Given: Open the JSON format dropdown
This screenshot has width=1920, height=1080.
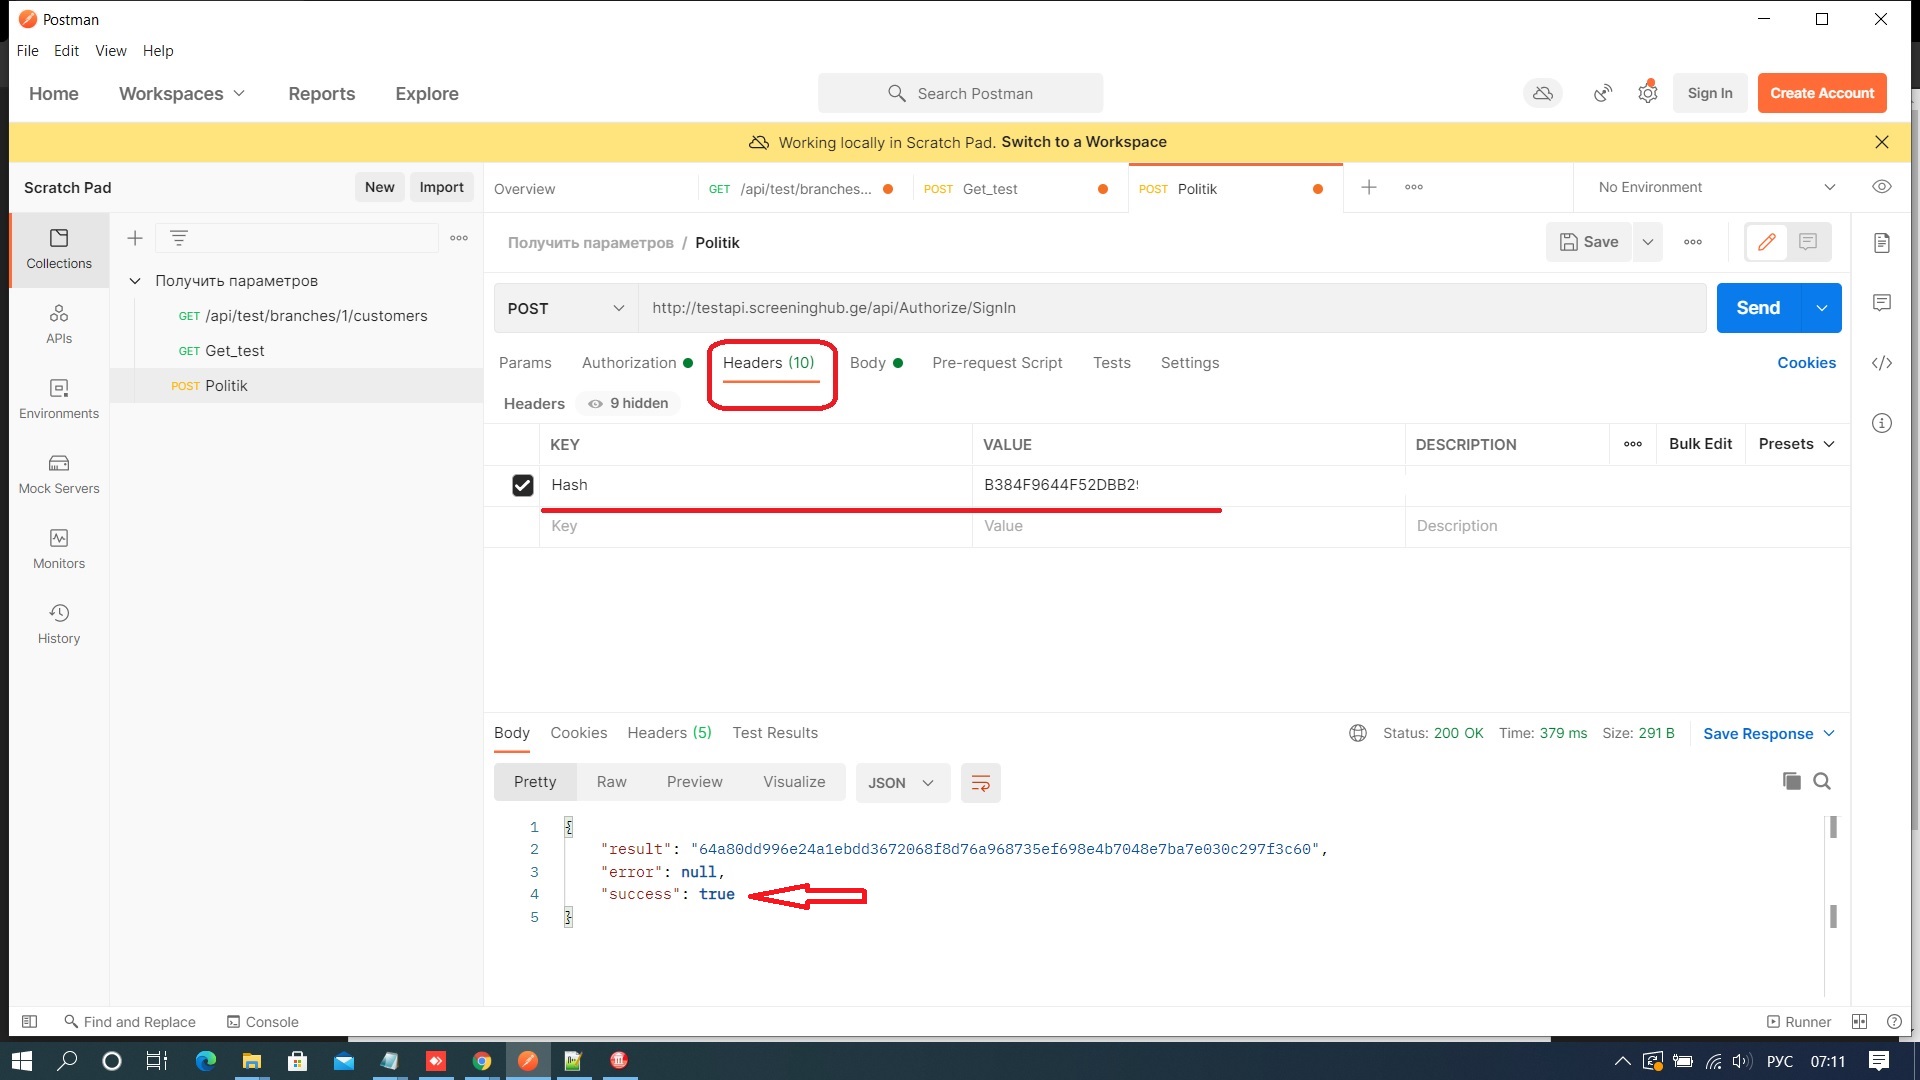Looking at the screenshot, I should pyautogui.click(x=901, y=783).
